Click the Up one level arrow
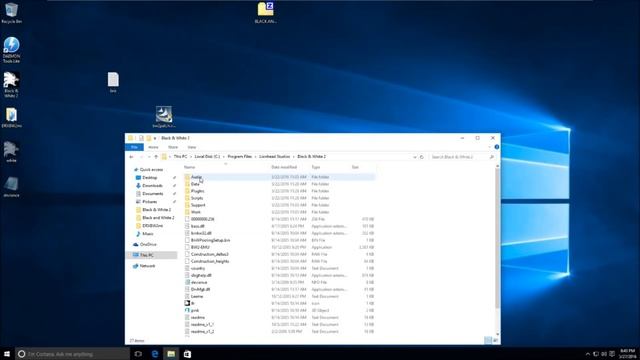The image size is (640, 360). click(156, 157)
